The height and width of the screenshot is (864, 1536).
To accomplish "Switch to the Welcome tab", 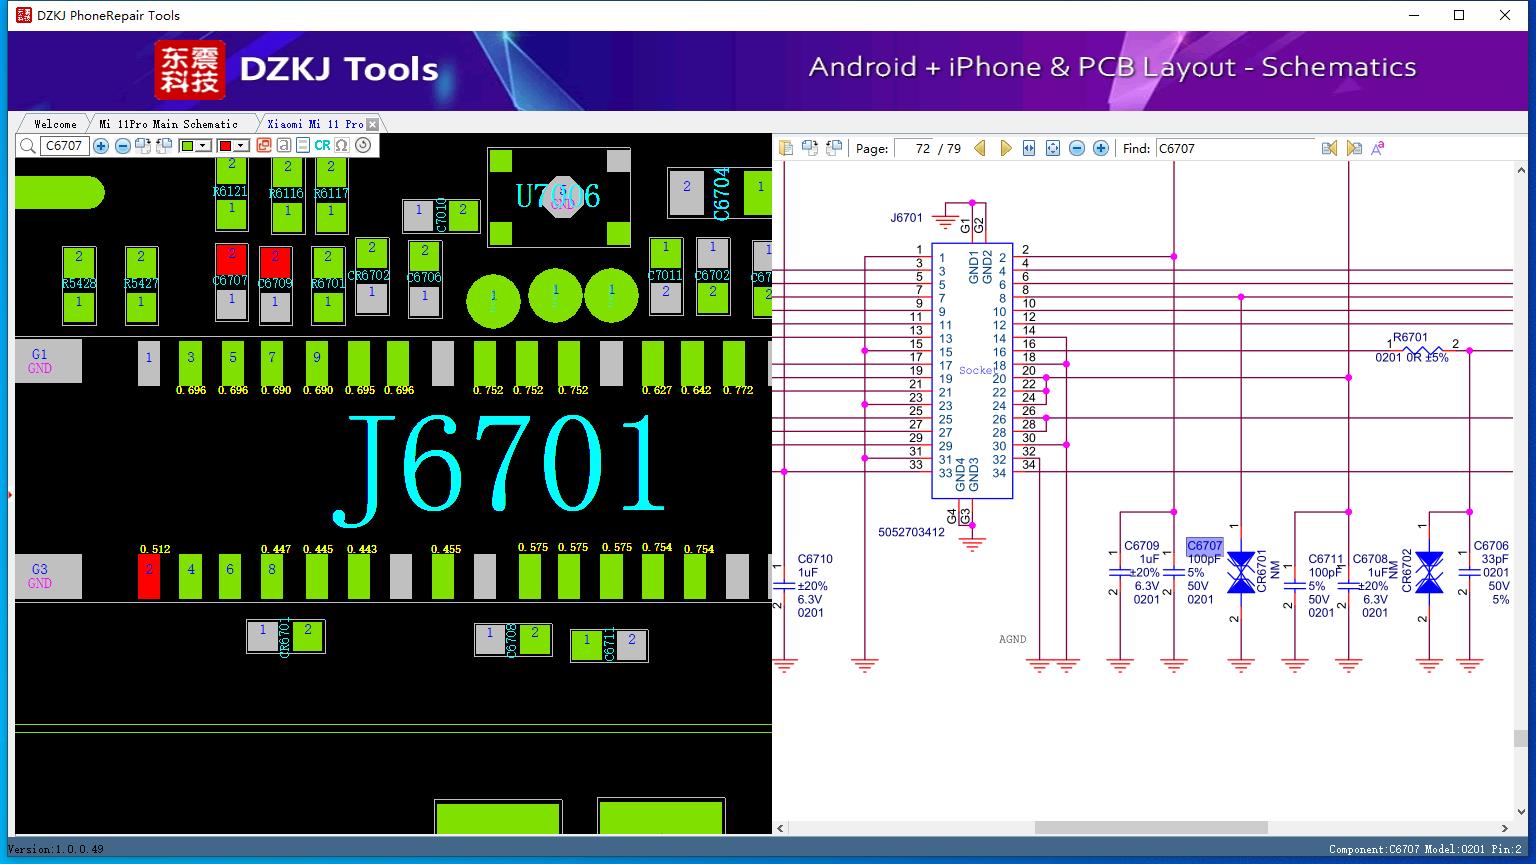I will (x=55, y=124).
